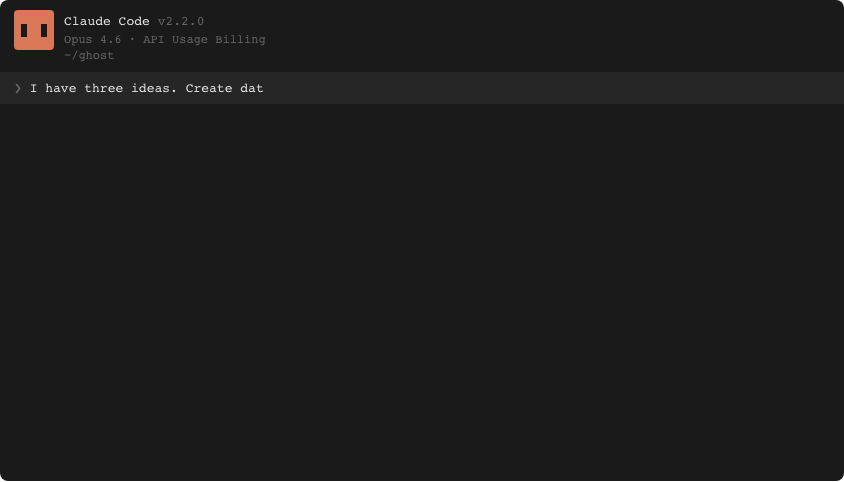This screenshot has width=844, height=482.
Task: Click the ~/ghost working directory path
Action: 89,56
